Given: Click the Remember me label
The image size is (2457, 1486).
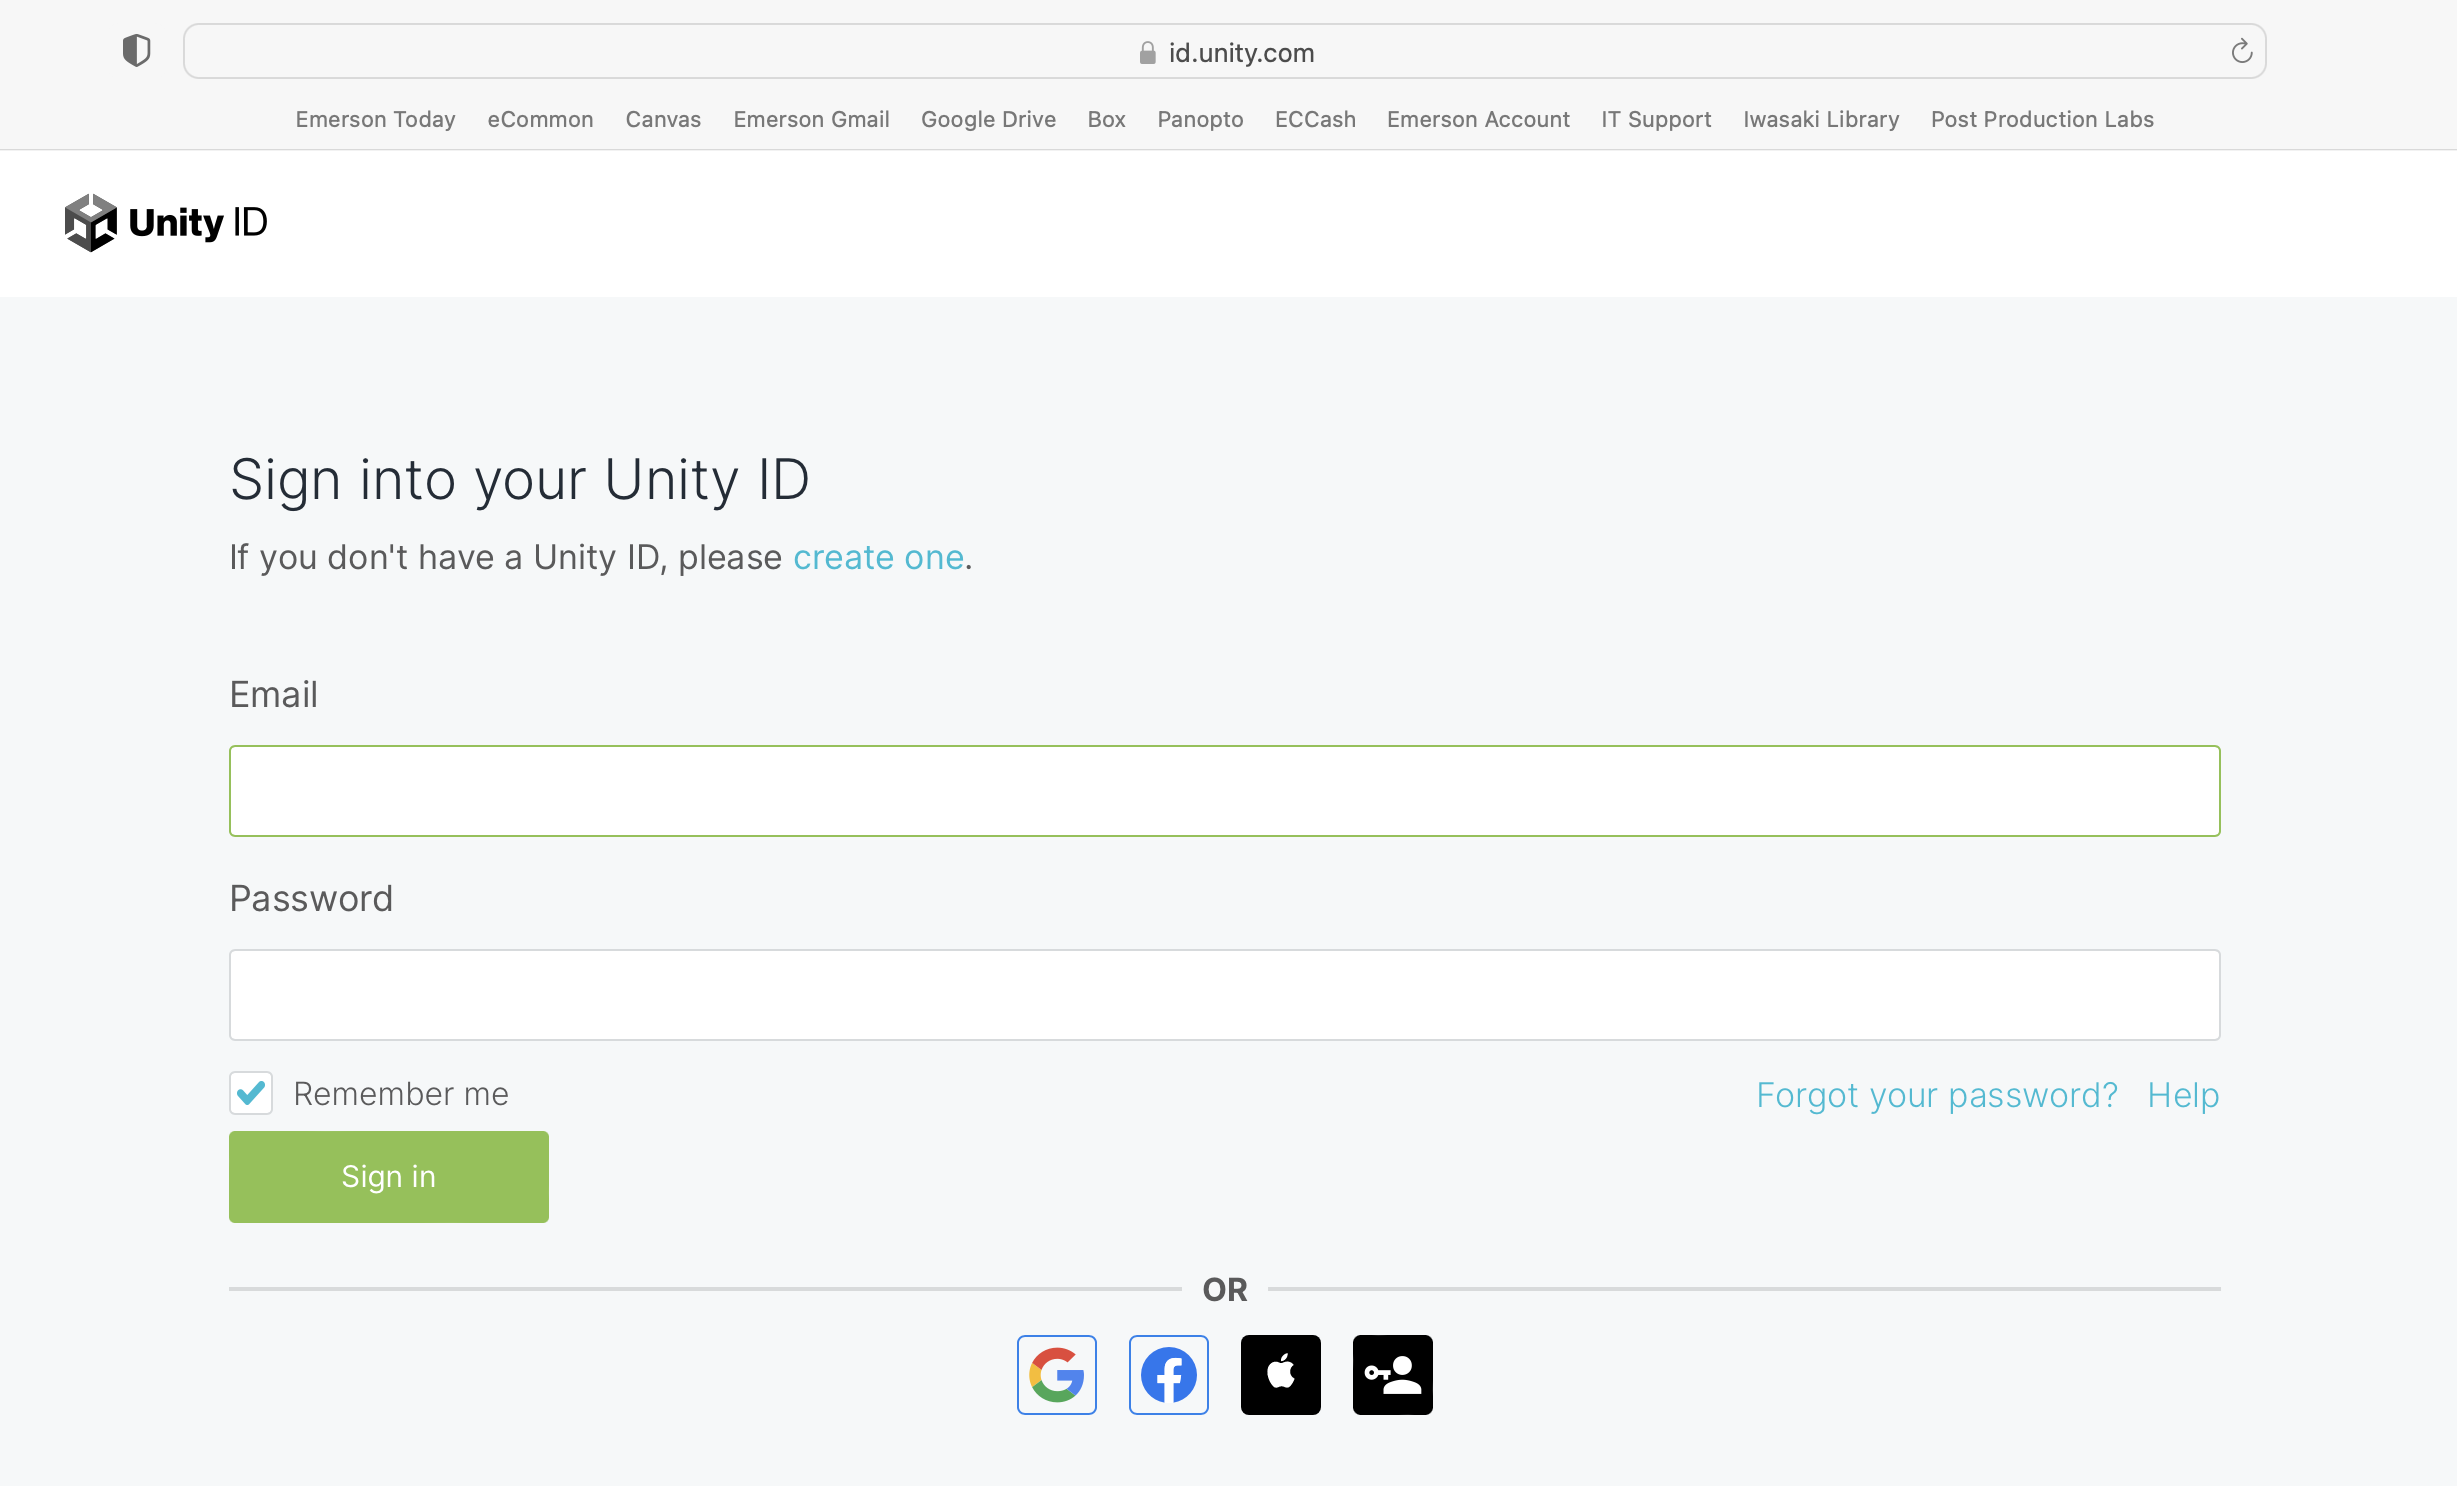Looking at the screenshot, I should coord(401,1094).
